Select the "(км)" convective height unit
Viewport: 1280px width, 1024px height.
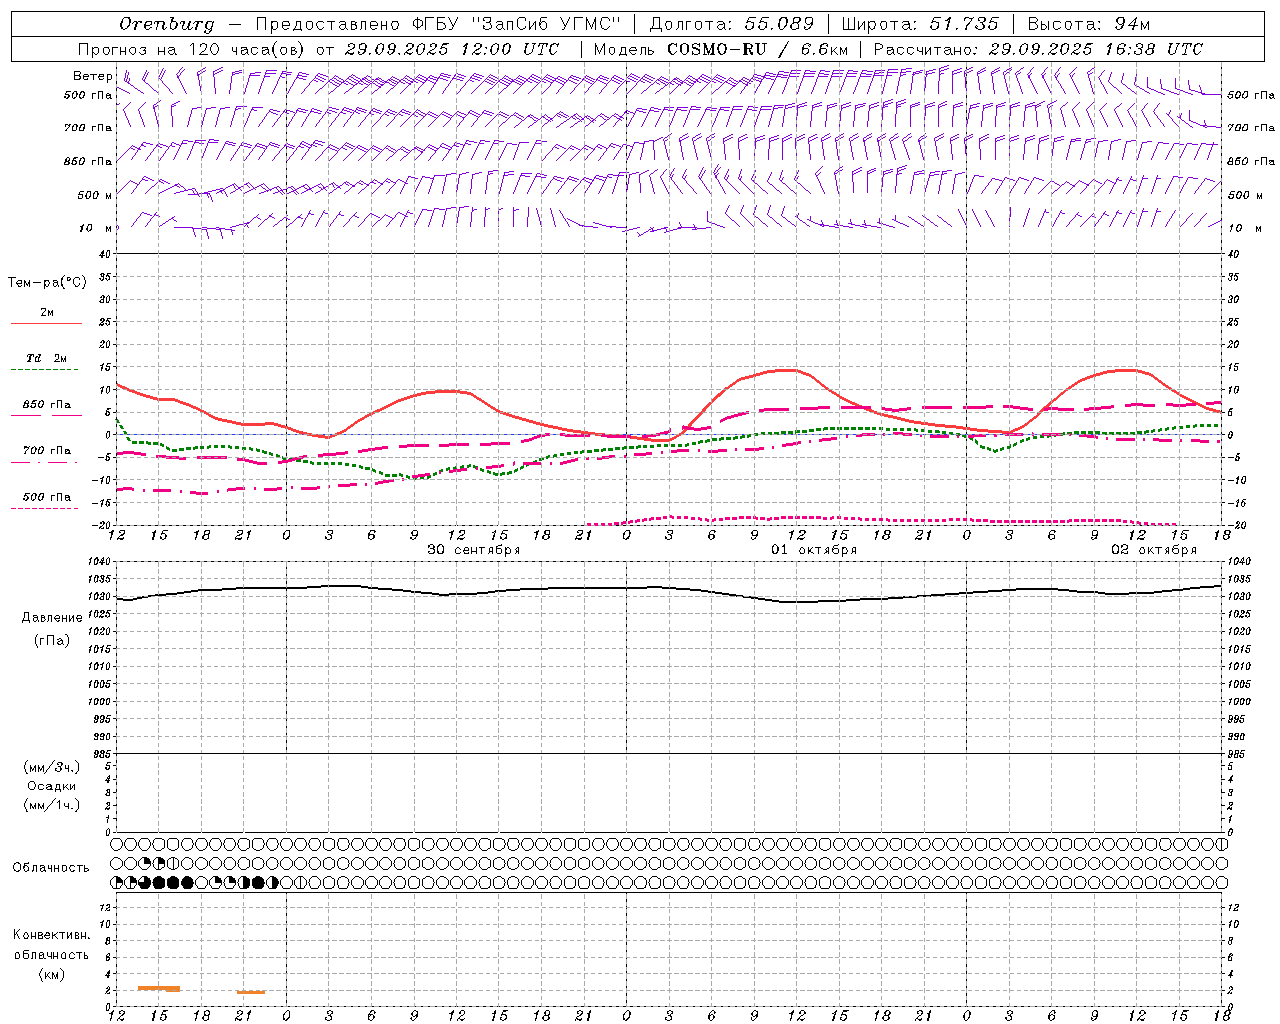pyautogui.click(x=52, y=974)
